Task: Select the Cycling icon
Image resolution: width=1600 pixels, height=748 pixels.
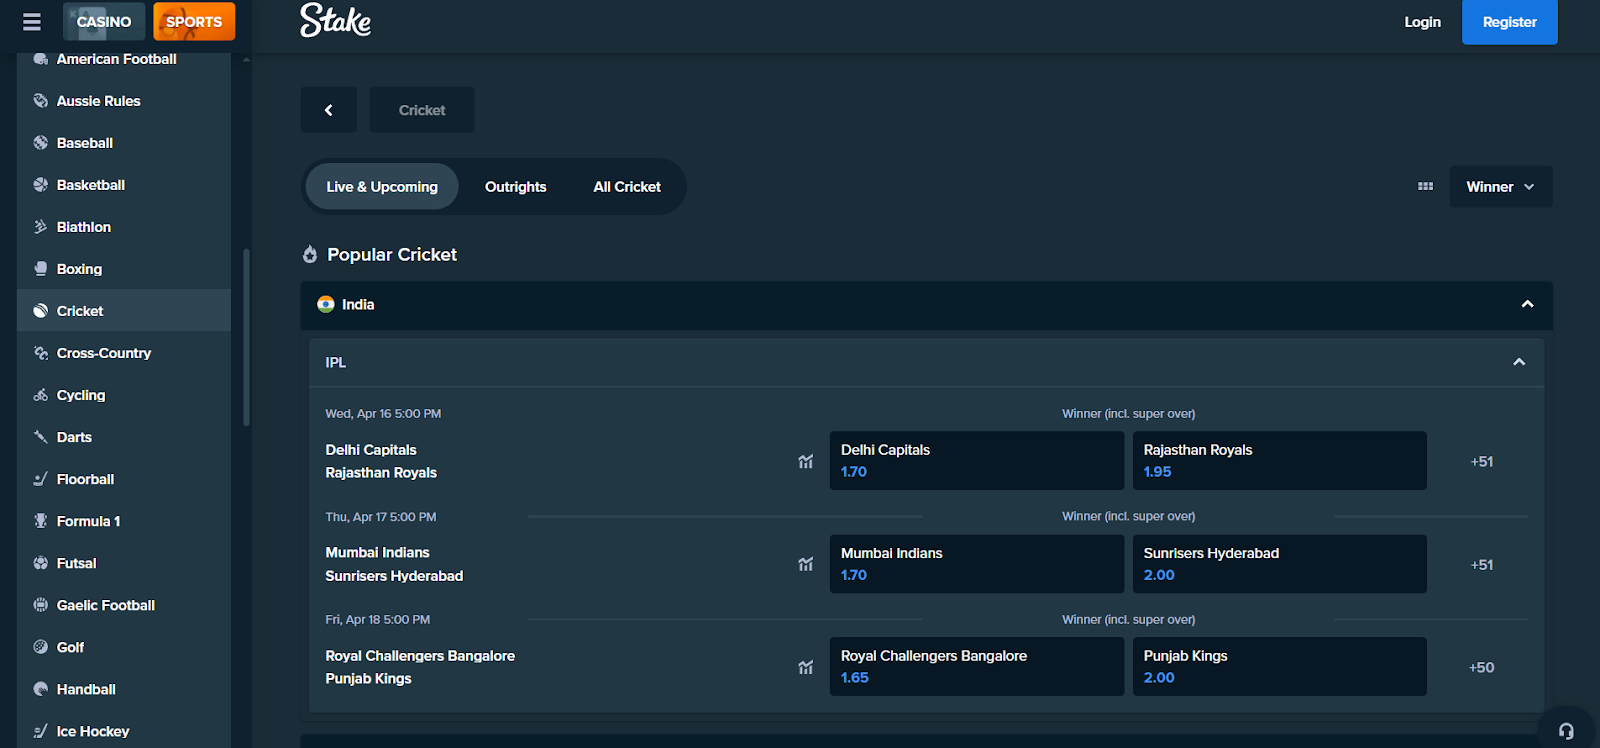Action: pyautogui.click(x=40, y=395)
